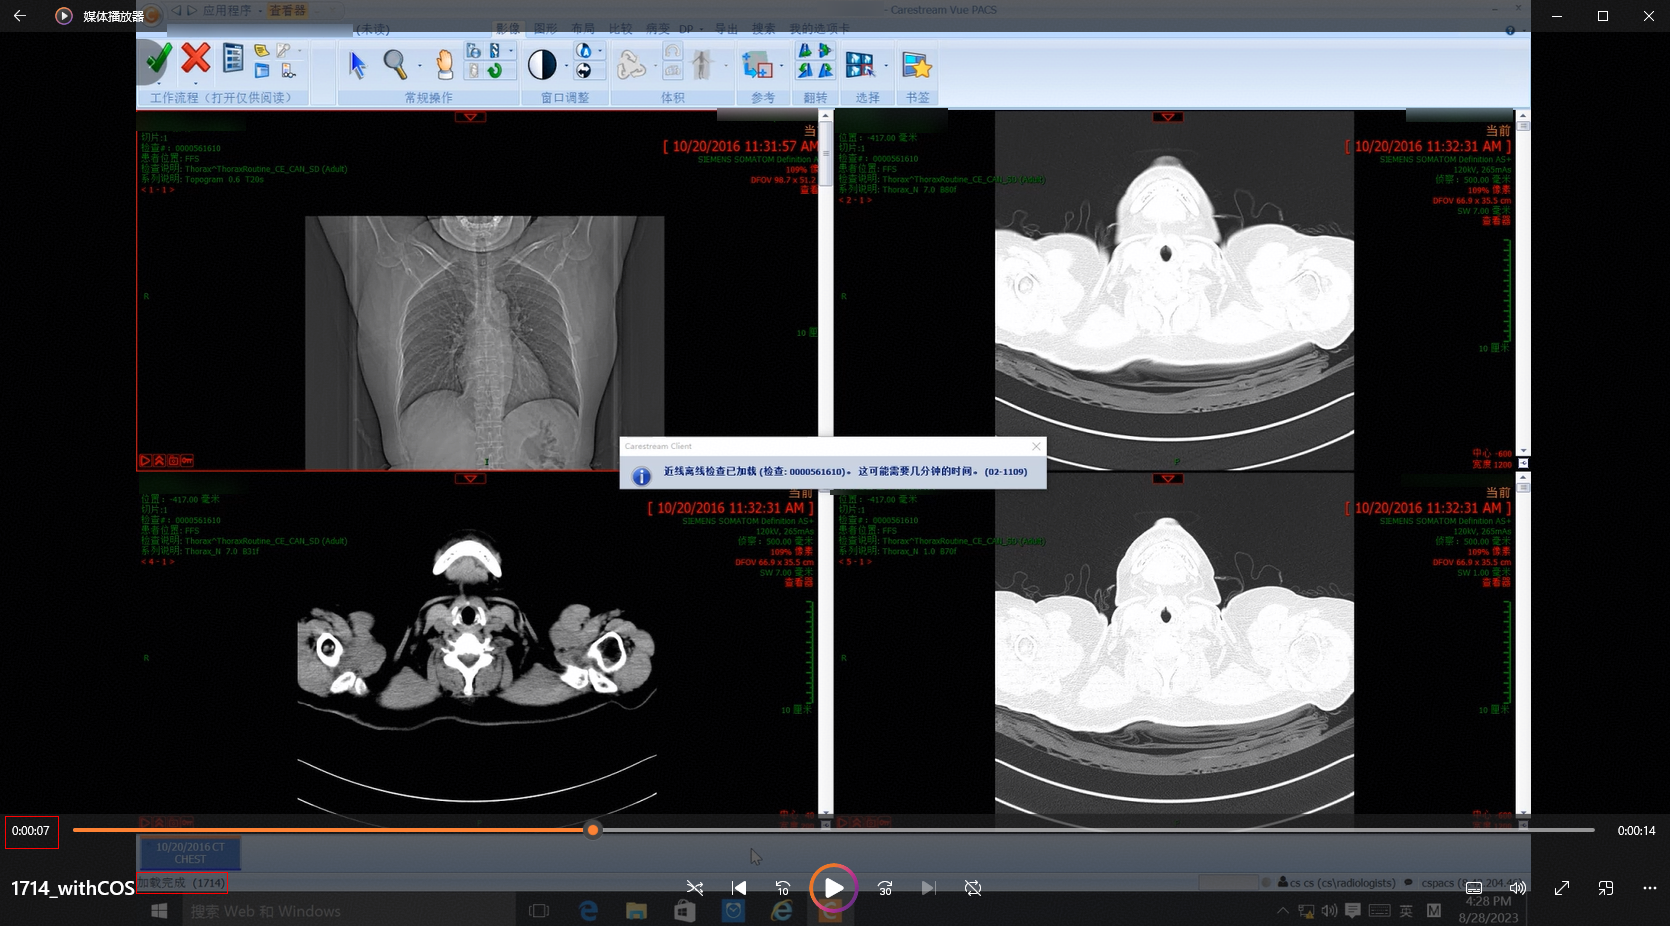Open the File Explorer taskbar icon
Viewport: 1670px width, 926px height.
pos(636,911)
